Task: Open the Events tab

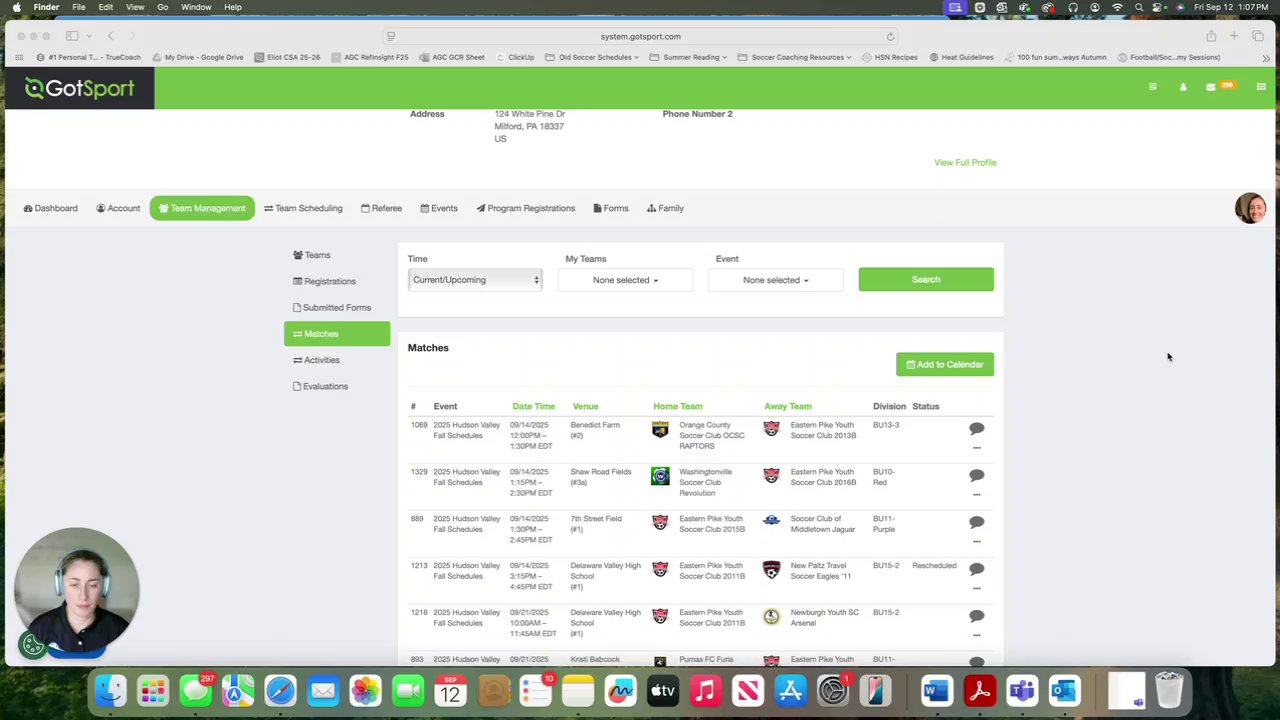Action: coord(439,208)
